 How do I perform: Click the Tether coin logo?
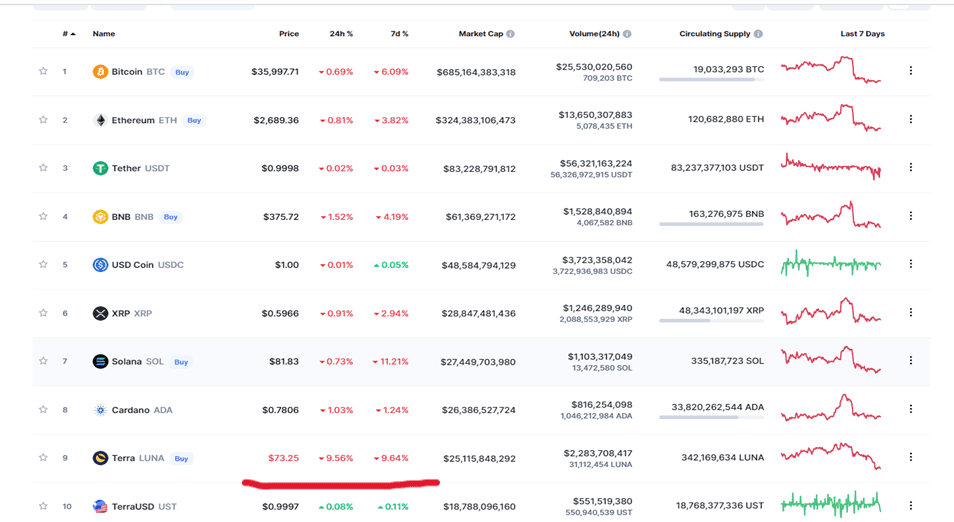click(x=100, y=168)
